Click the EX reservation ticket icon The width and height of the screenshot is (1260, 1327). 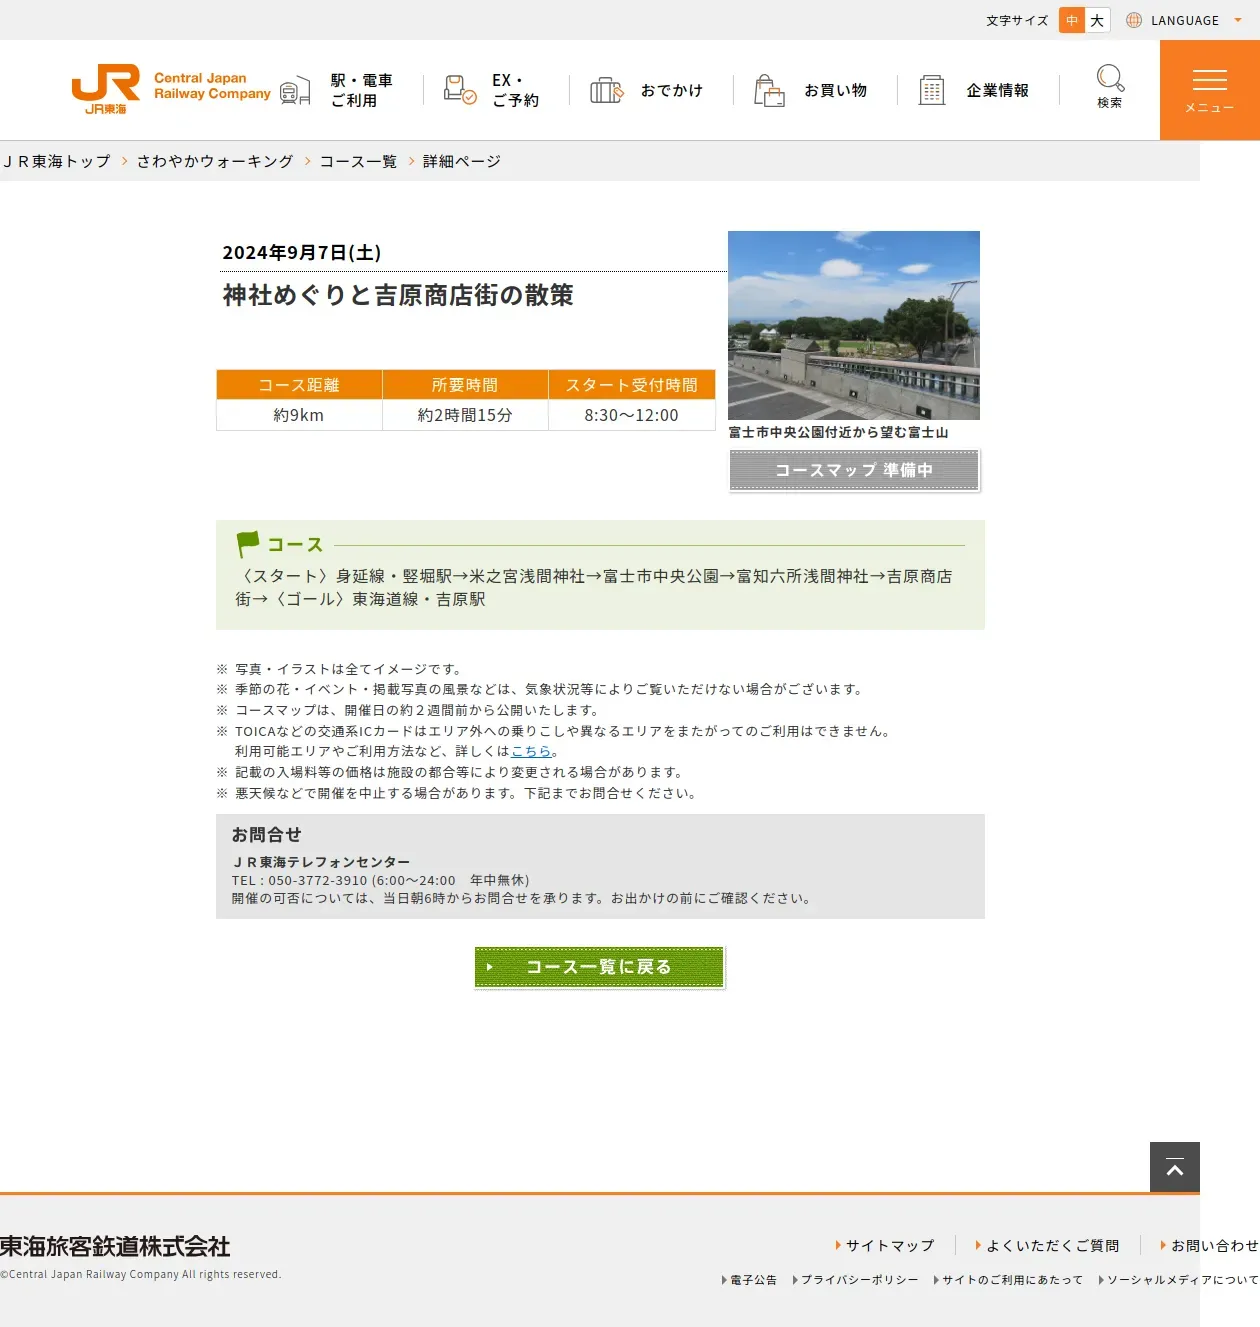(460, 90)
